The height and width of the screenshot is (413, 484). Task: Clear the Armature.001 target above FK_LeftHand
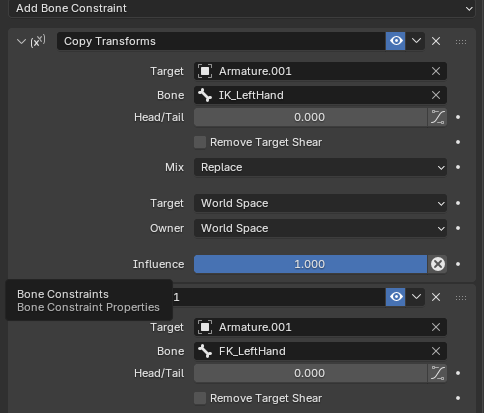tap(436, 327)
